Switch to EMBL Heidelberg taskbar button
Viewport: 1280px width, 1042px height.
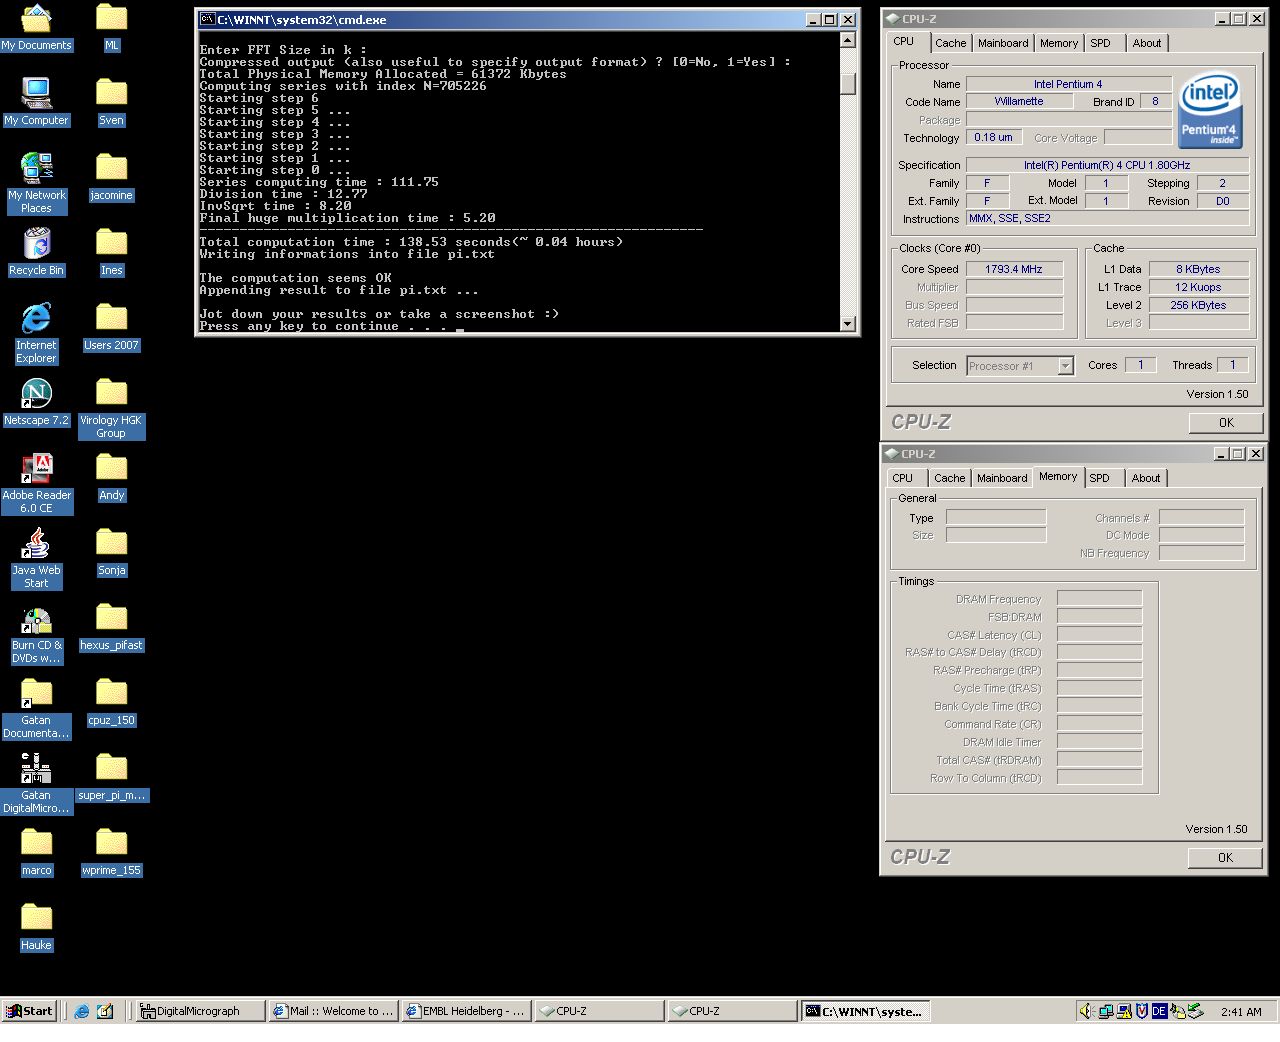coord(466,1011)
